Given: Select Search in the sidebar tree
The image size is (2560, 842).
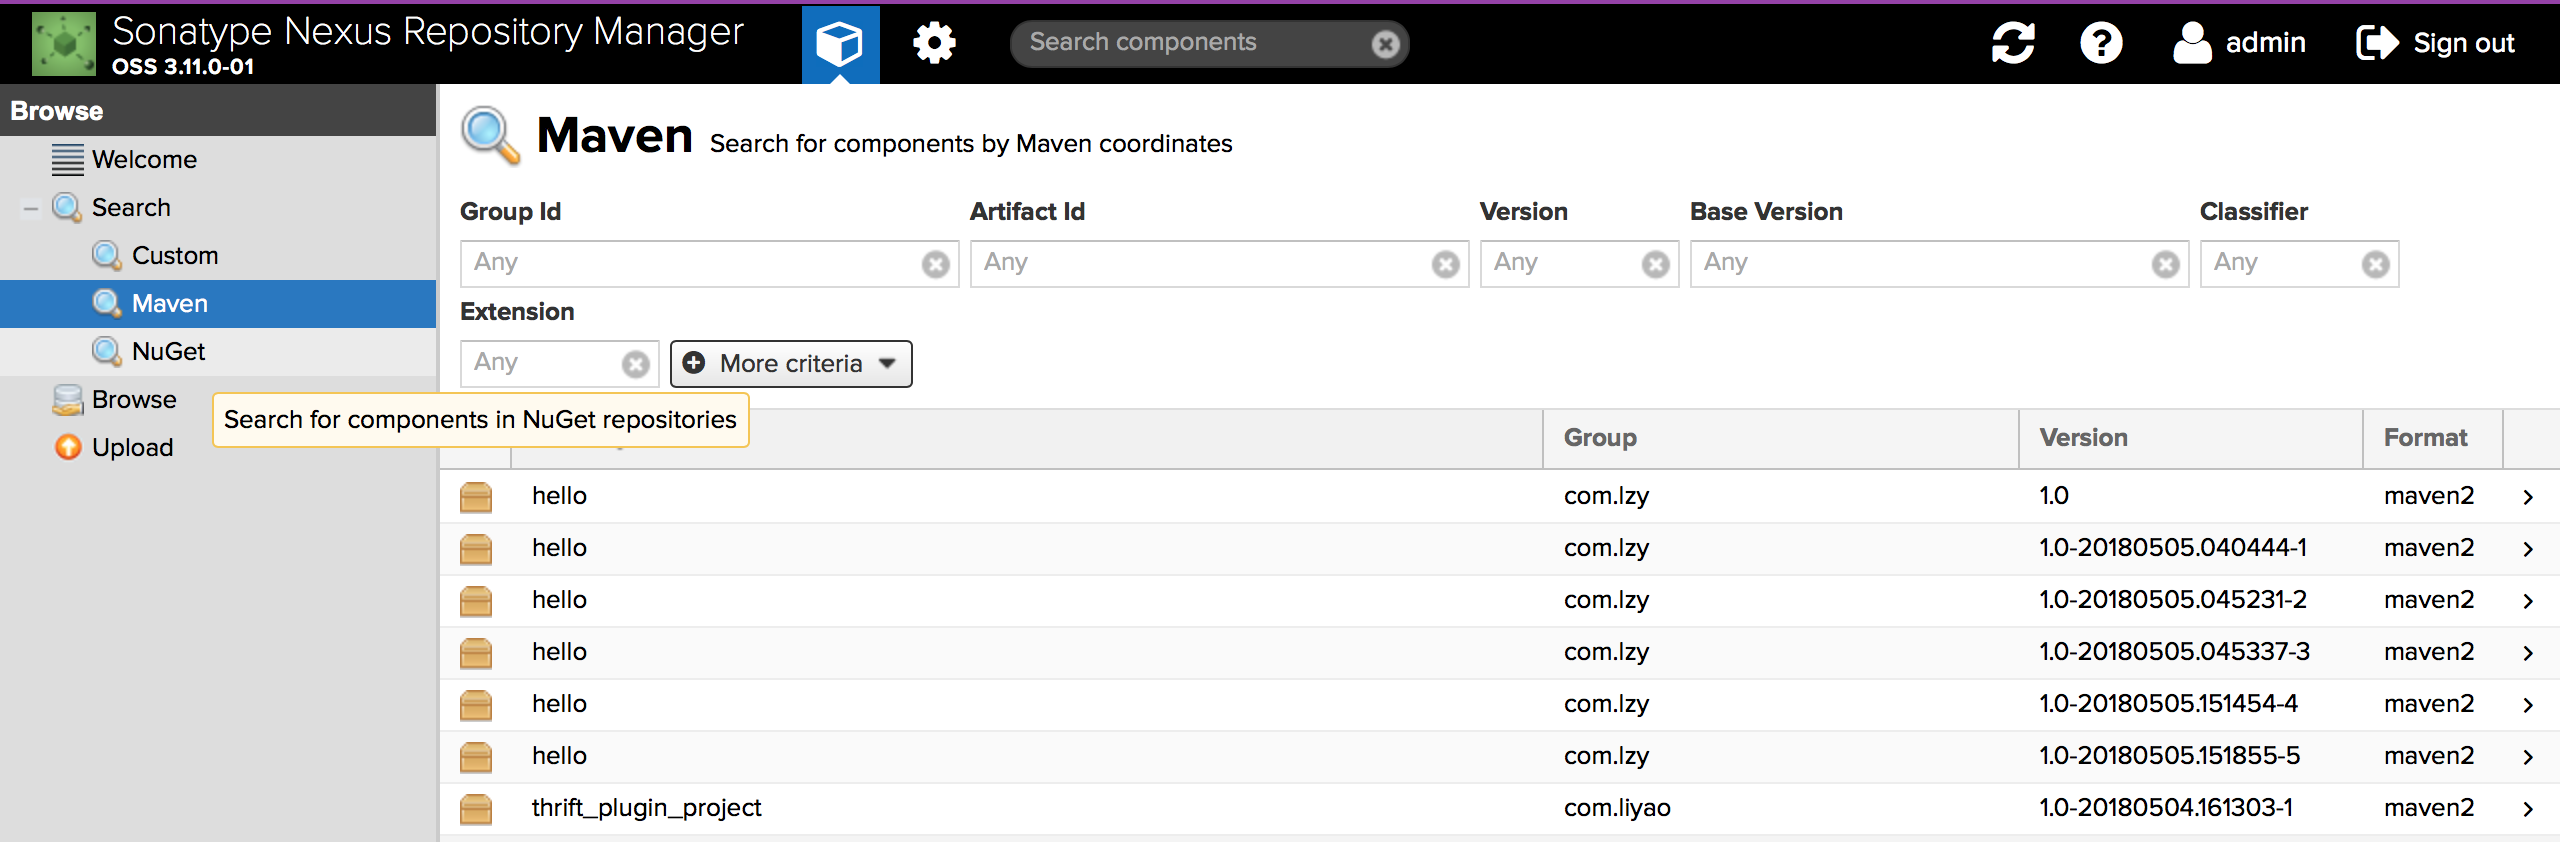Looking at the screenshot, I should (x=131, y=208).
